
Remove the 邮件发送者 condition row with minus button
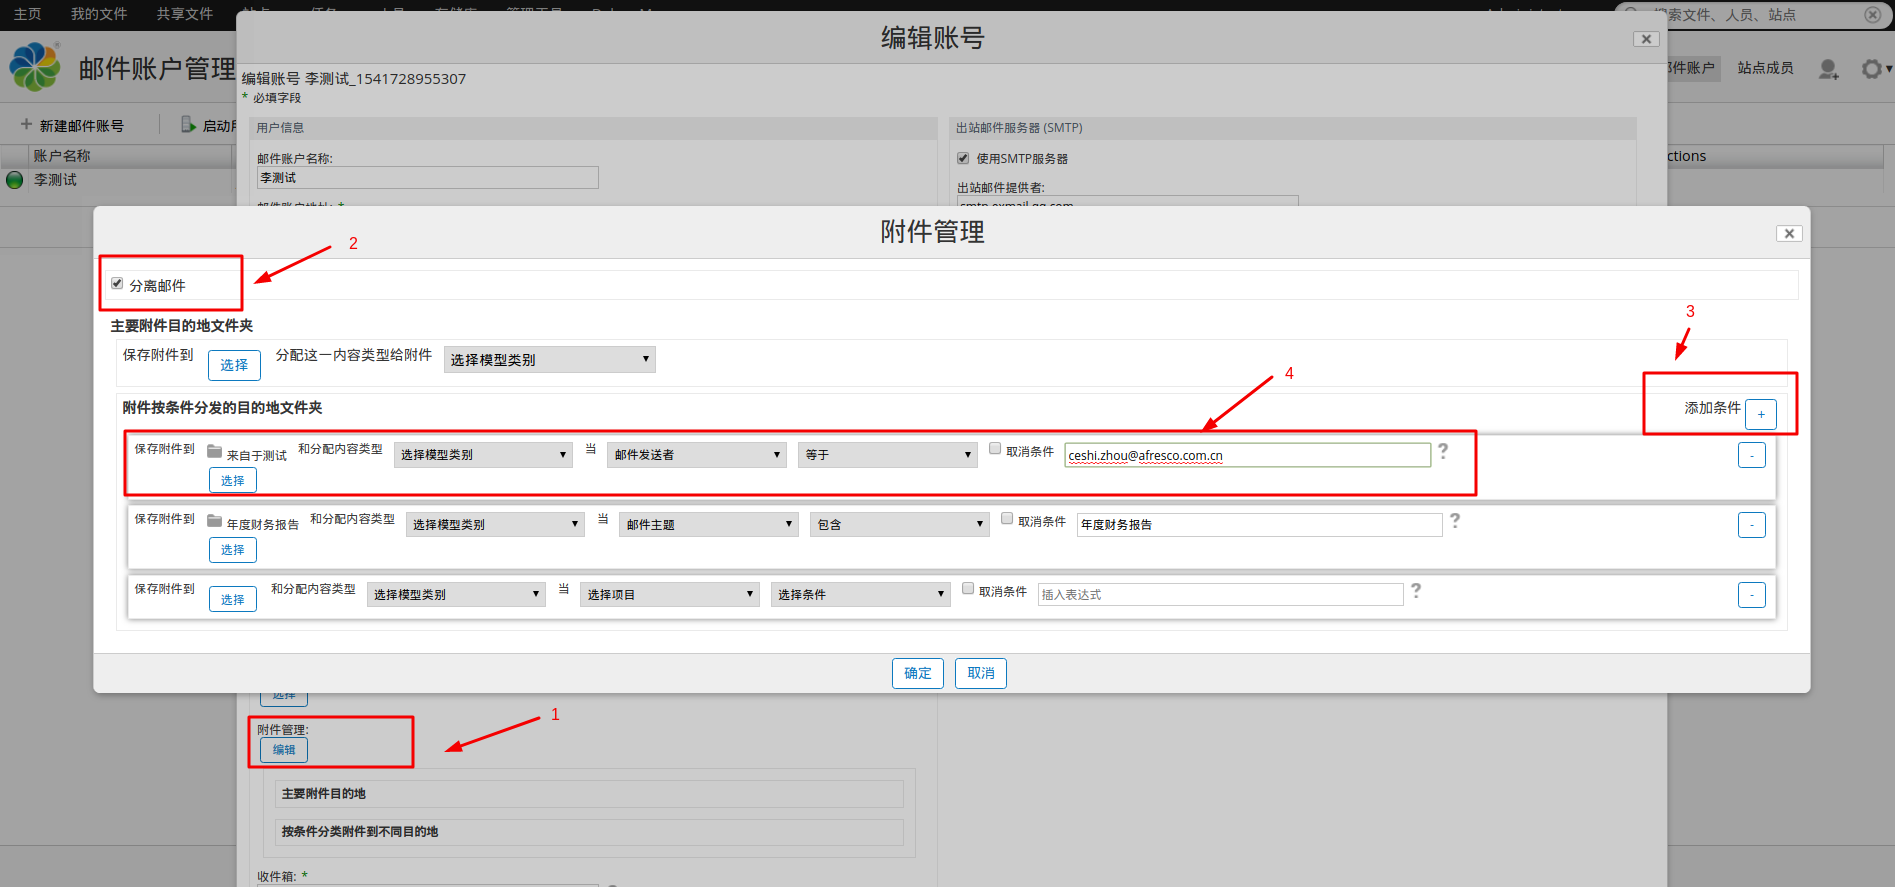[x=1752, y=455]
